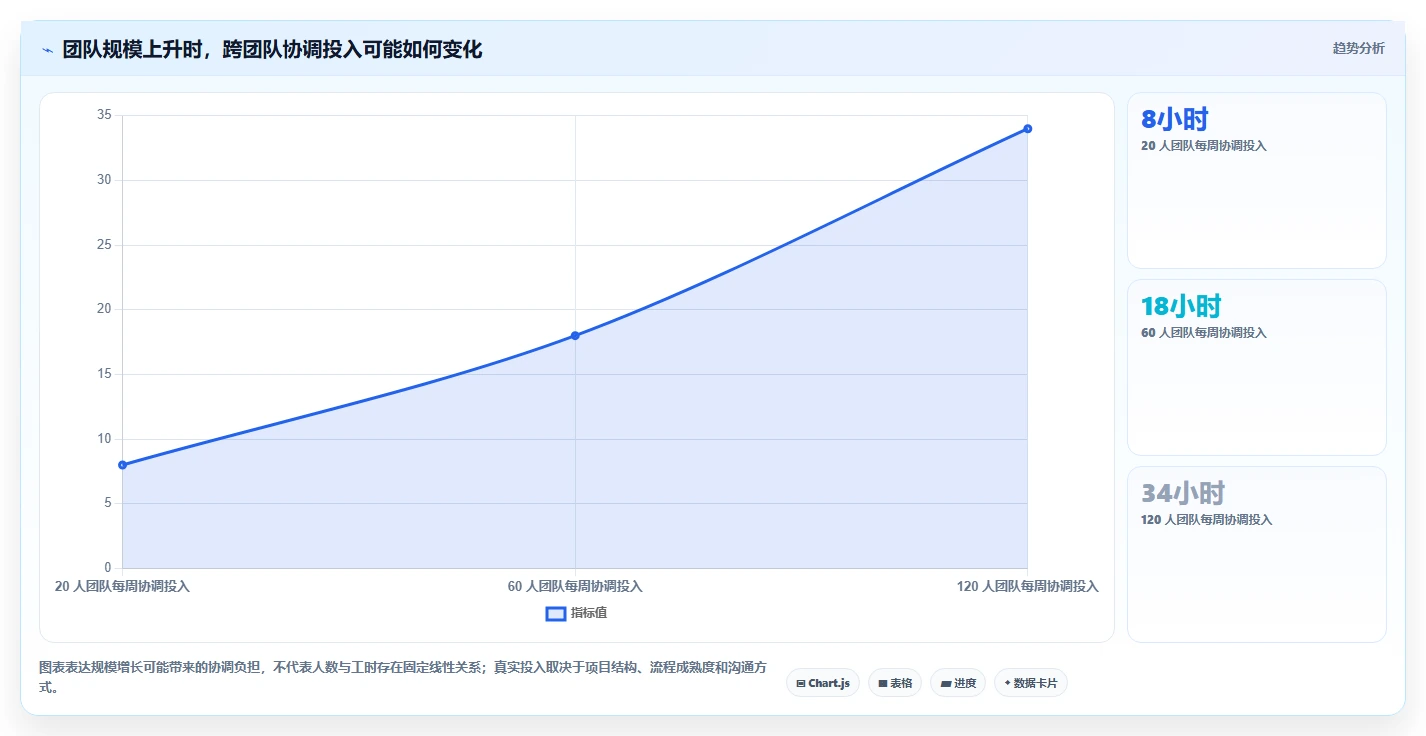This screenshot has height=736, width=1426.
Task: Click the title 团队规模上升时，跨团队协调投入可能如何变化
Action: click(272, 50)
